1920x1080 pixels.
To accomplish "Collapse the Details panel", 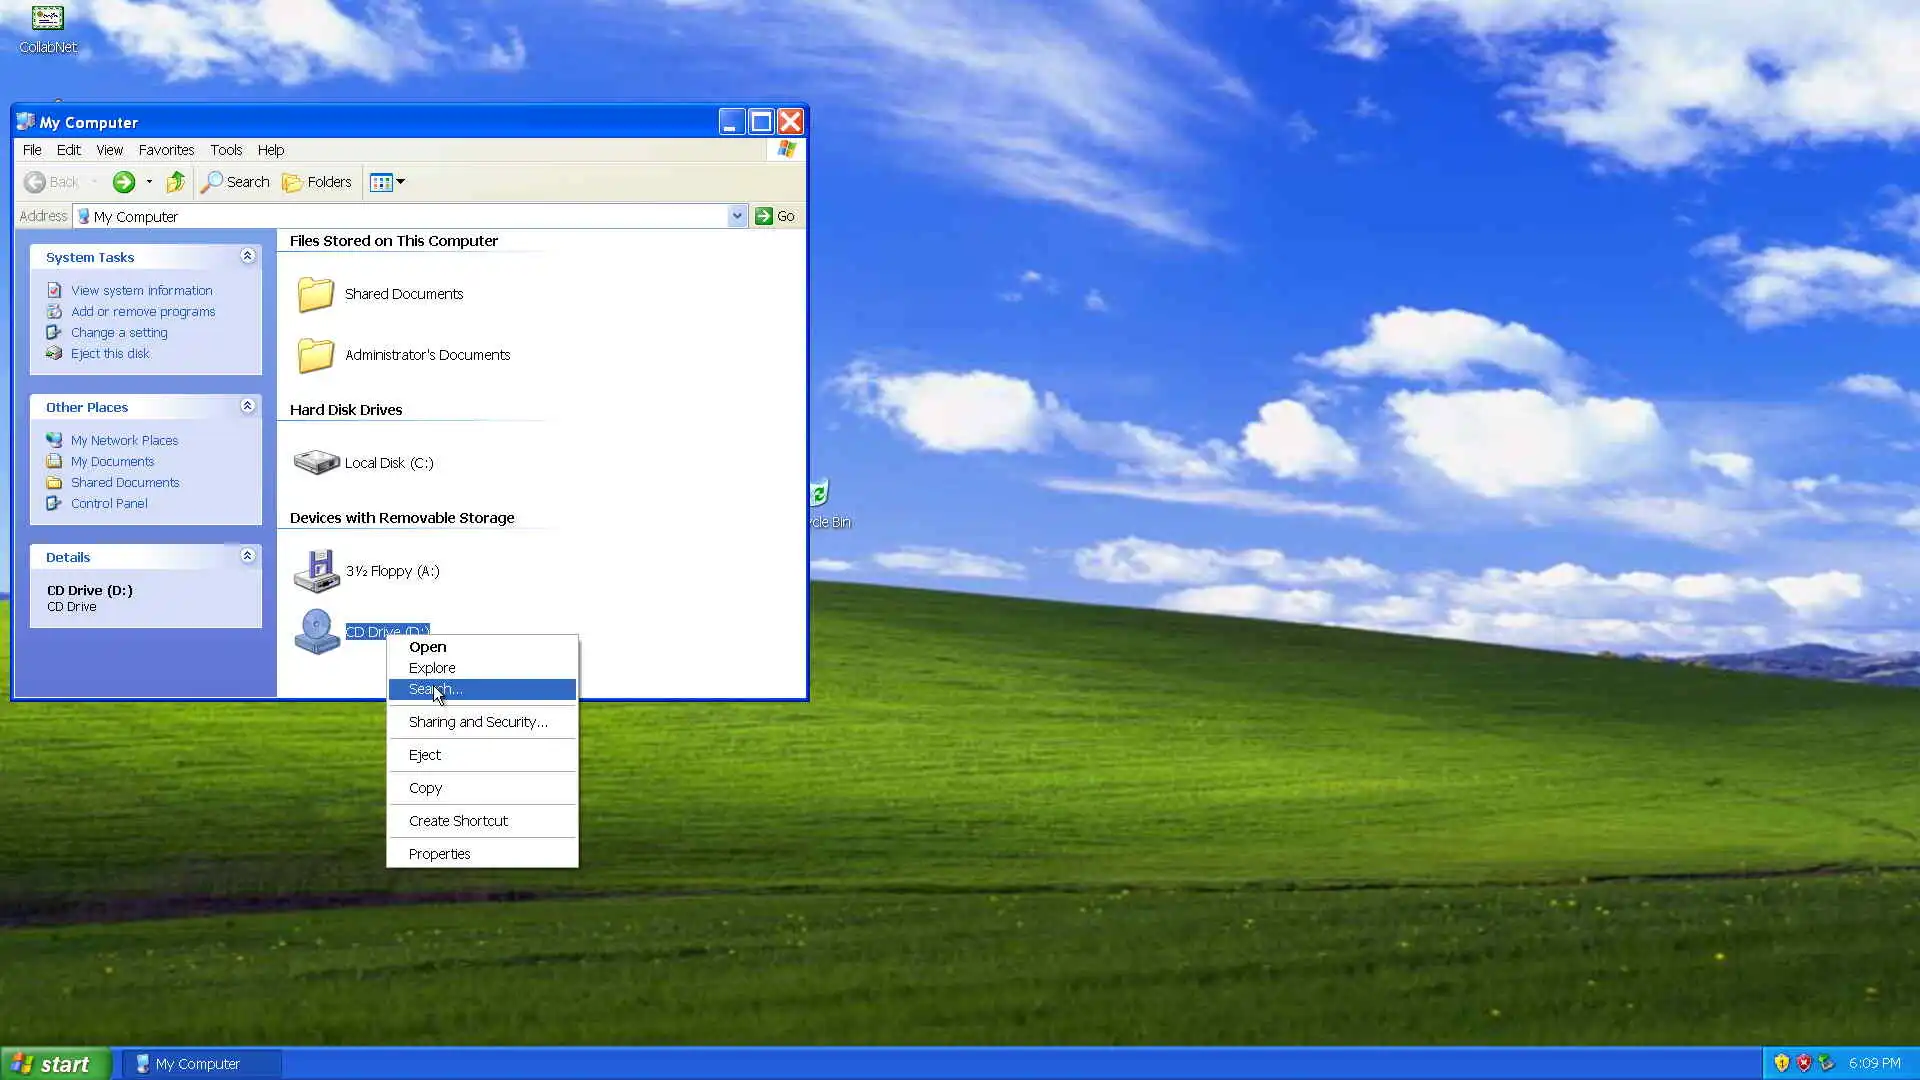I will click(x=247, y=556).
